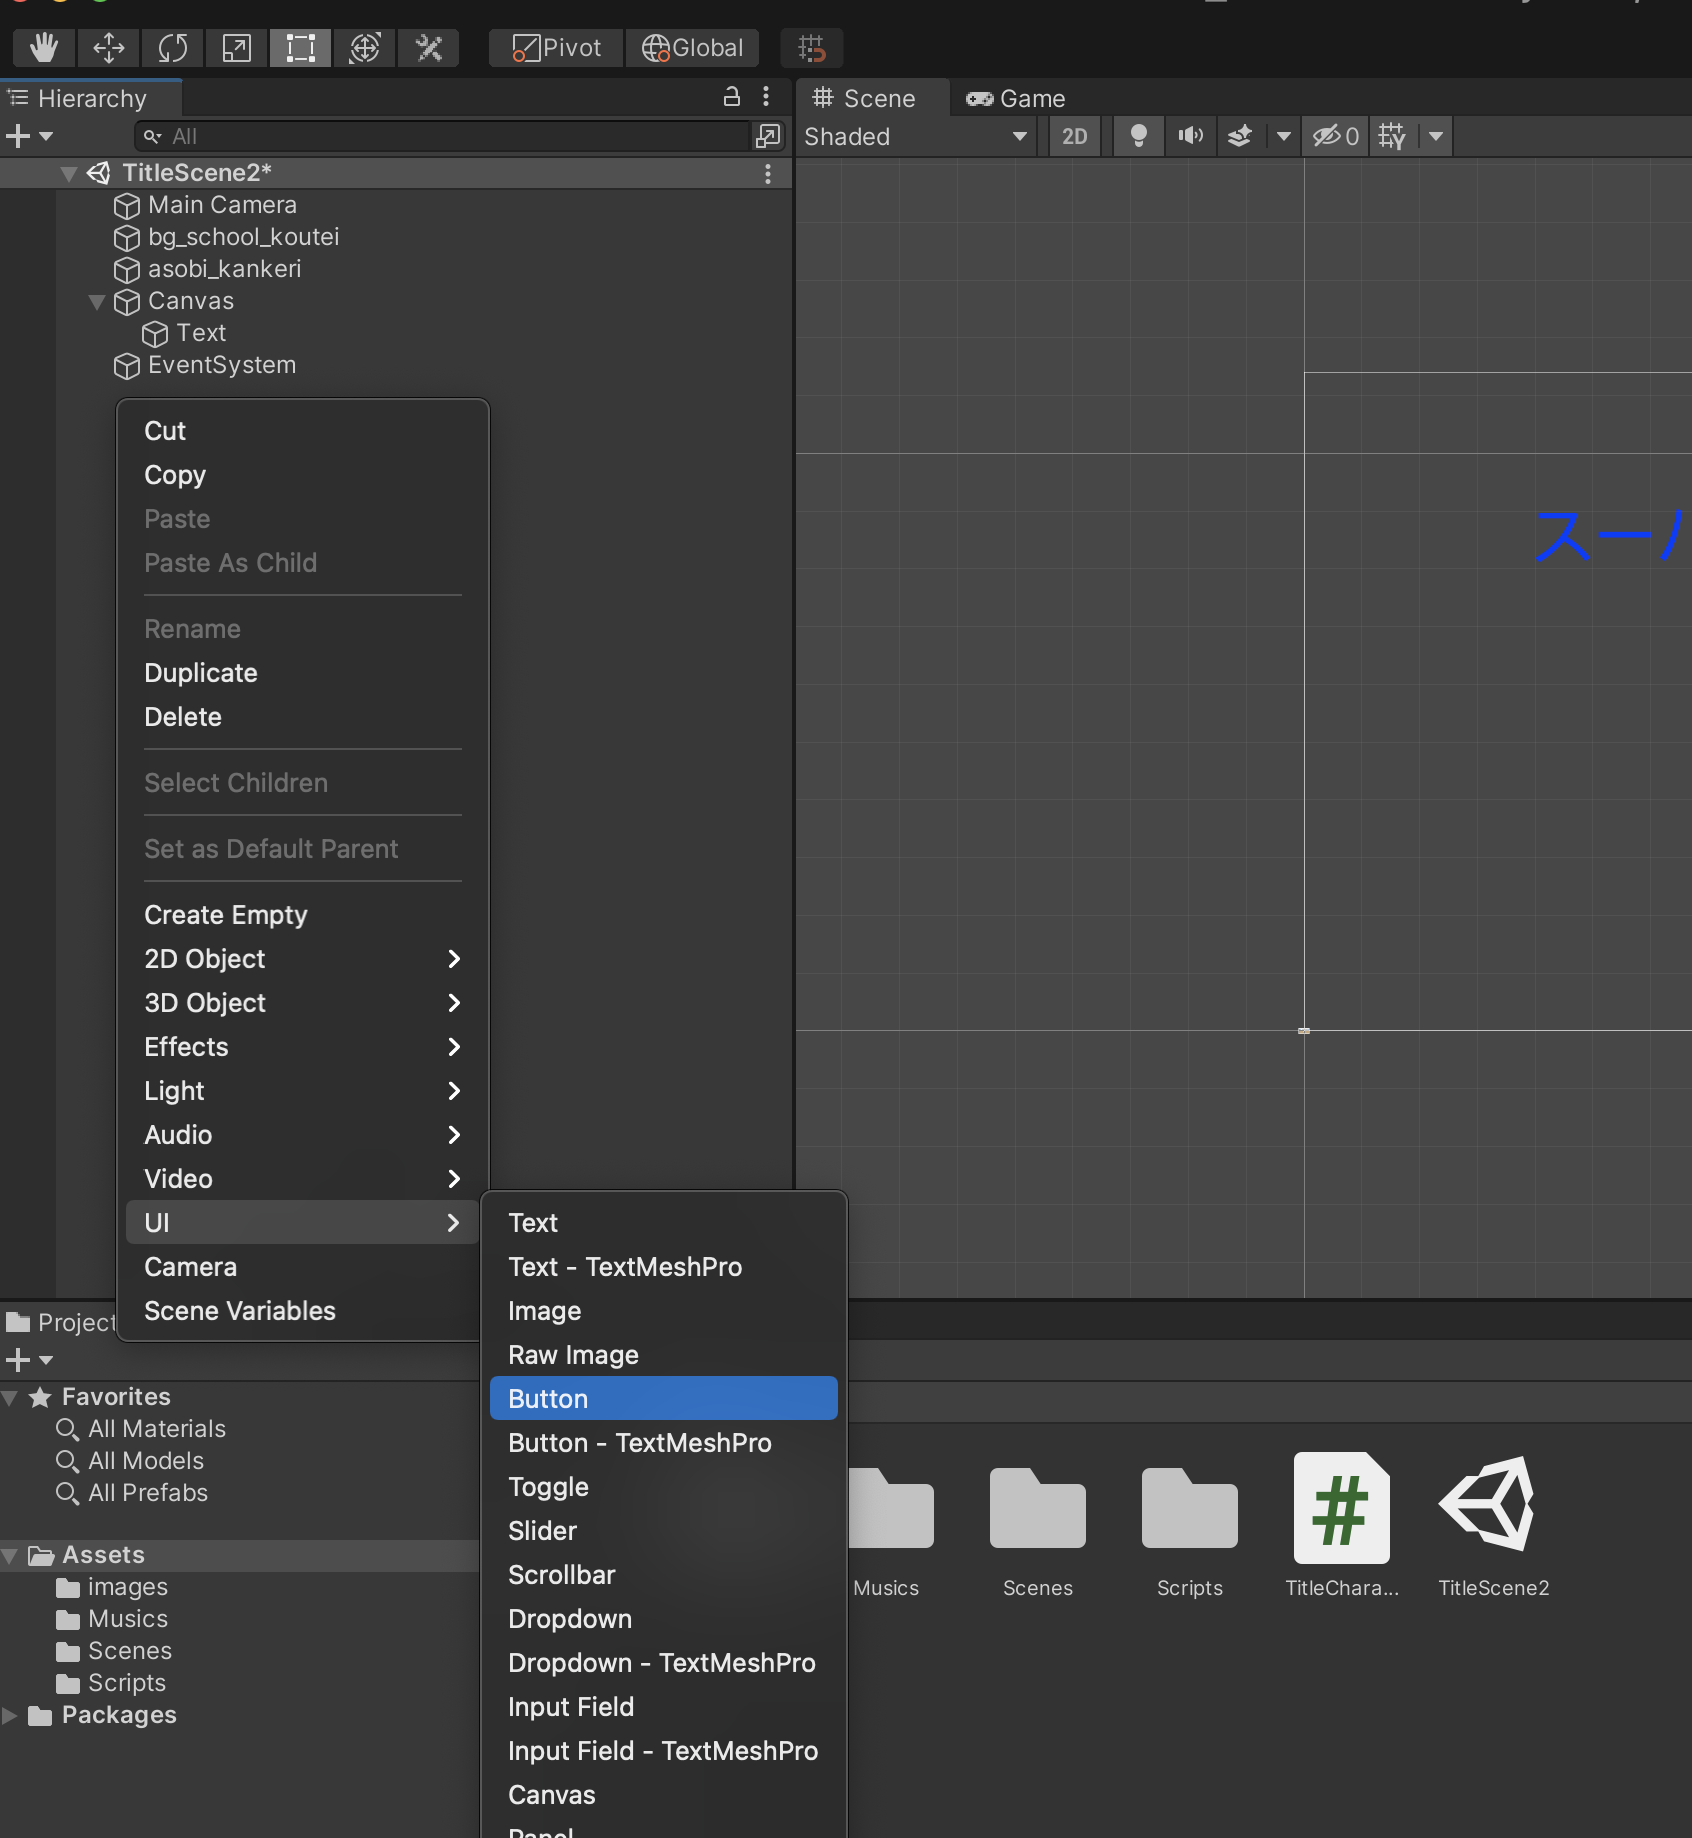Click the Hierarchy search field
The height and width of the screenshot is (1838, 1692).
pyautogui.click(x=445, y=136)
